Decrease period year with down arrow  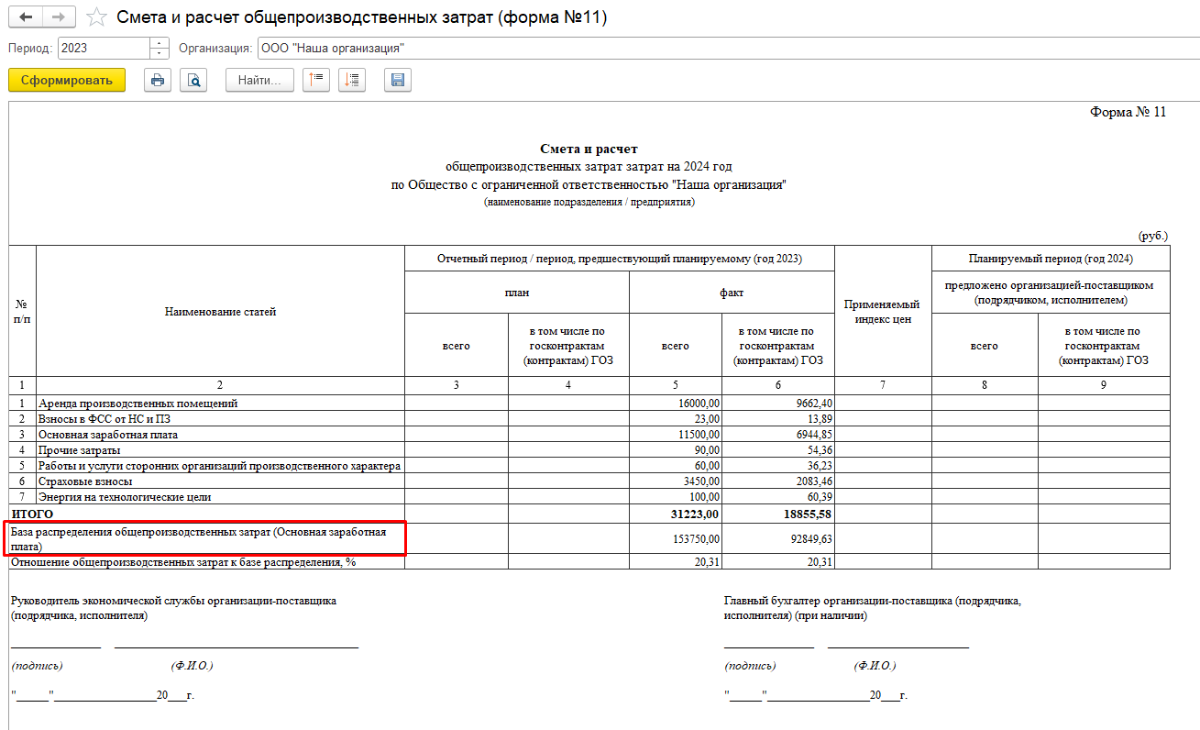(159, 53)
